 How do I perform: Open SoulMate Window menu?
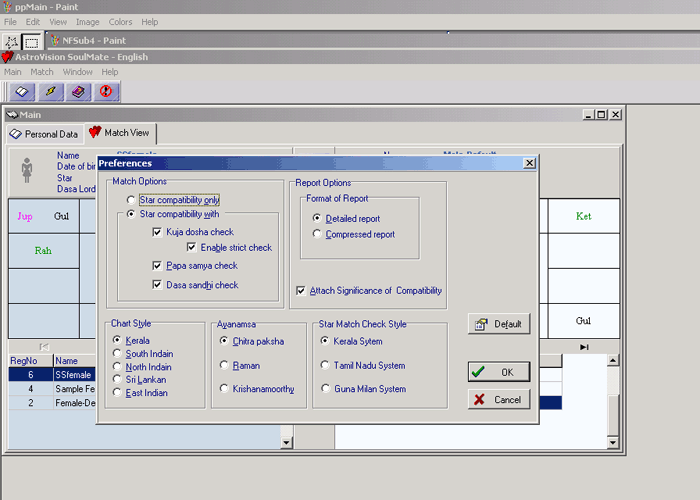(x=77, y=72)
